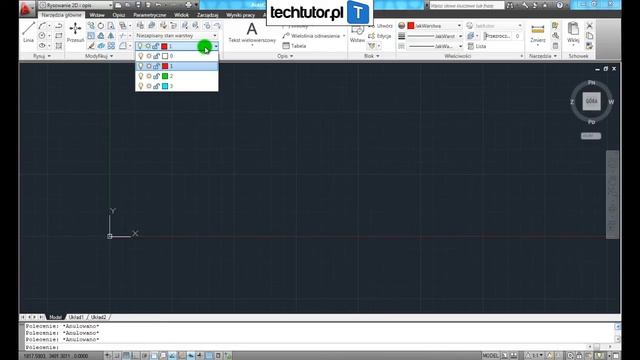Expand the Narzędzia panel
This screenshot has height=360, width=640.
click(543, 56)
